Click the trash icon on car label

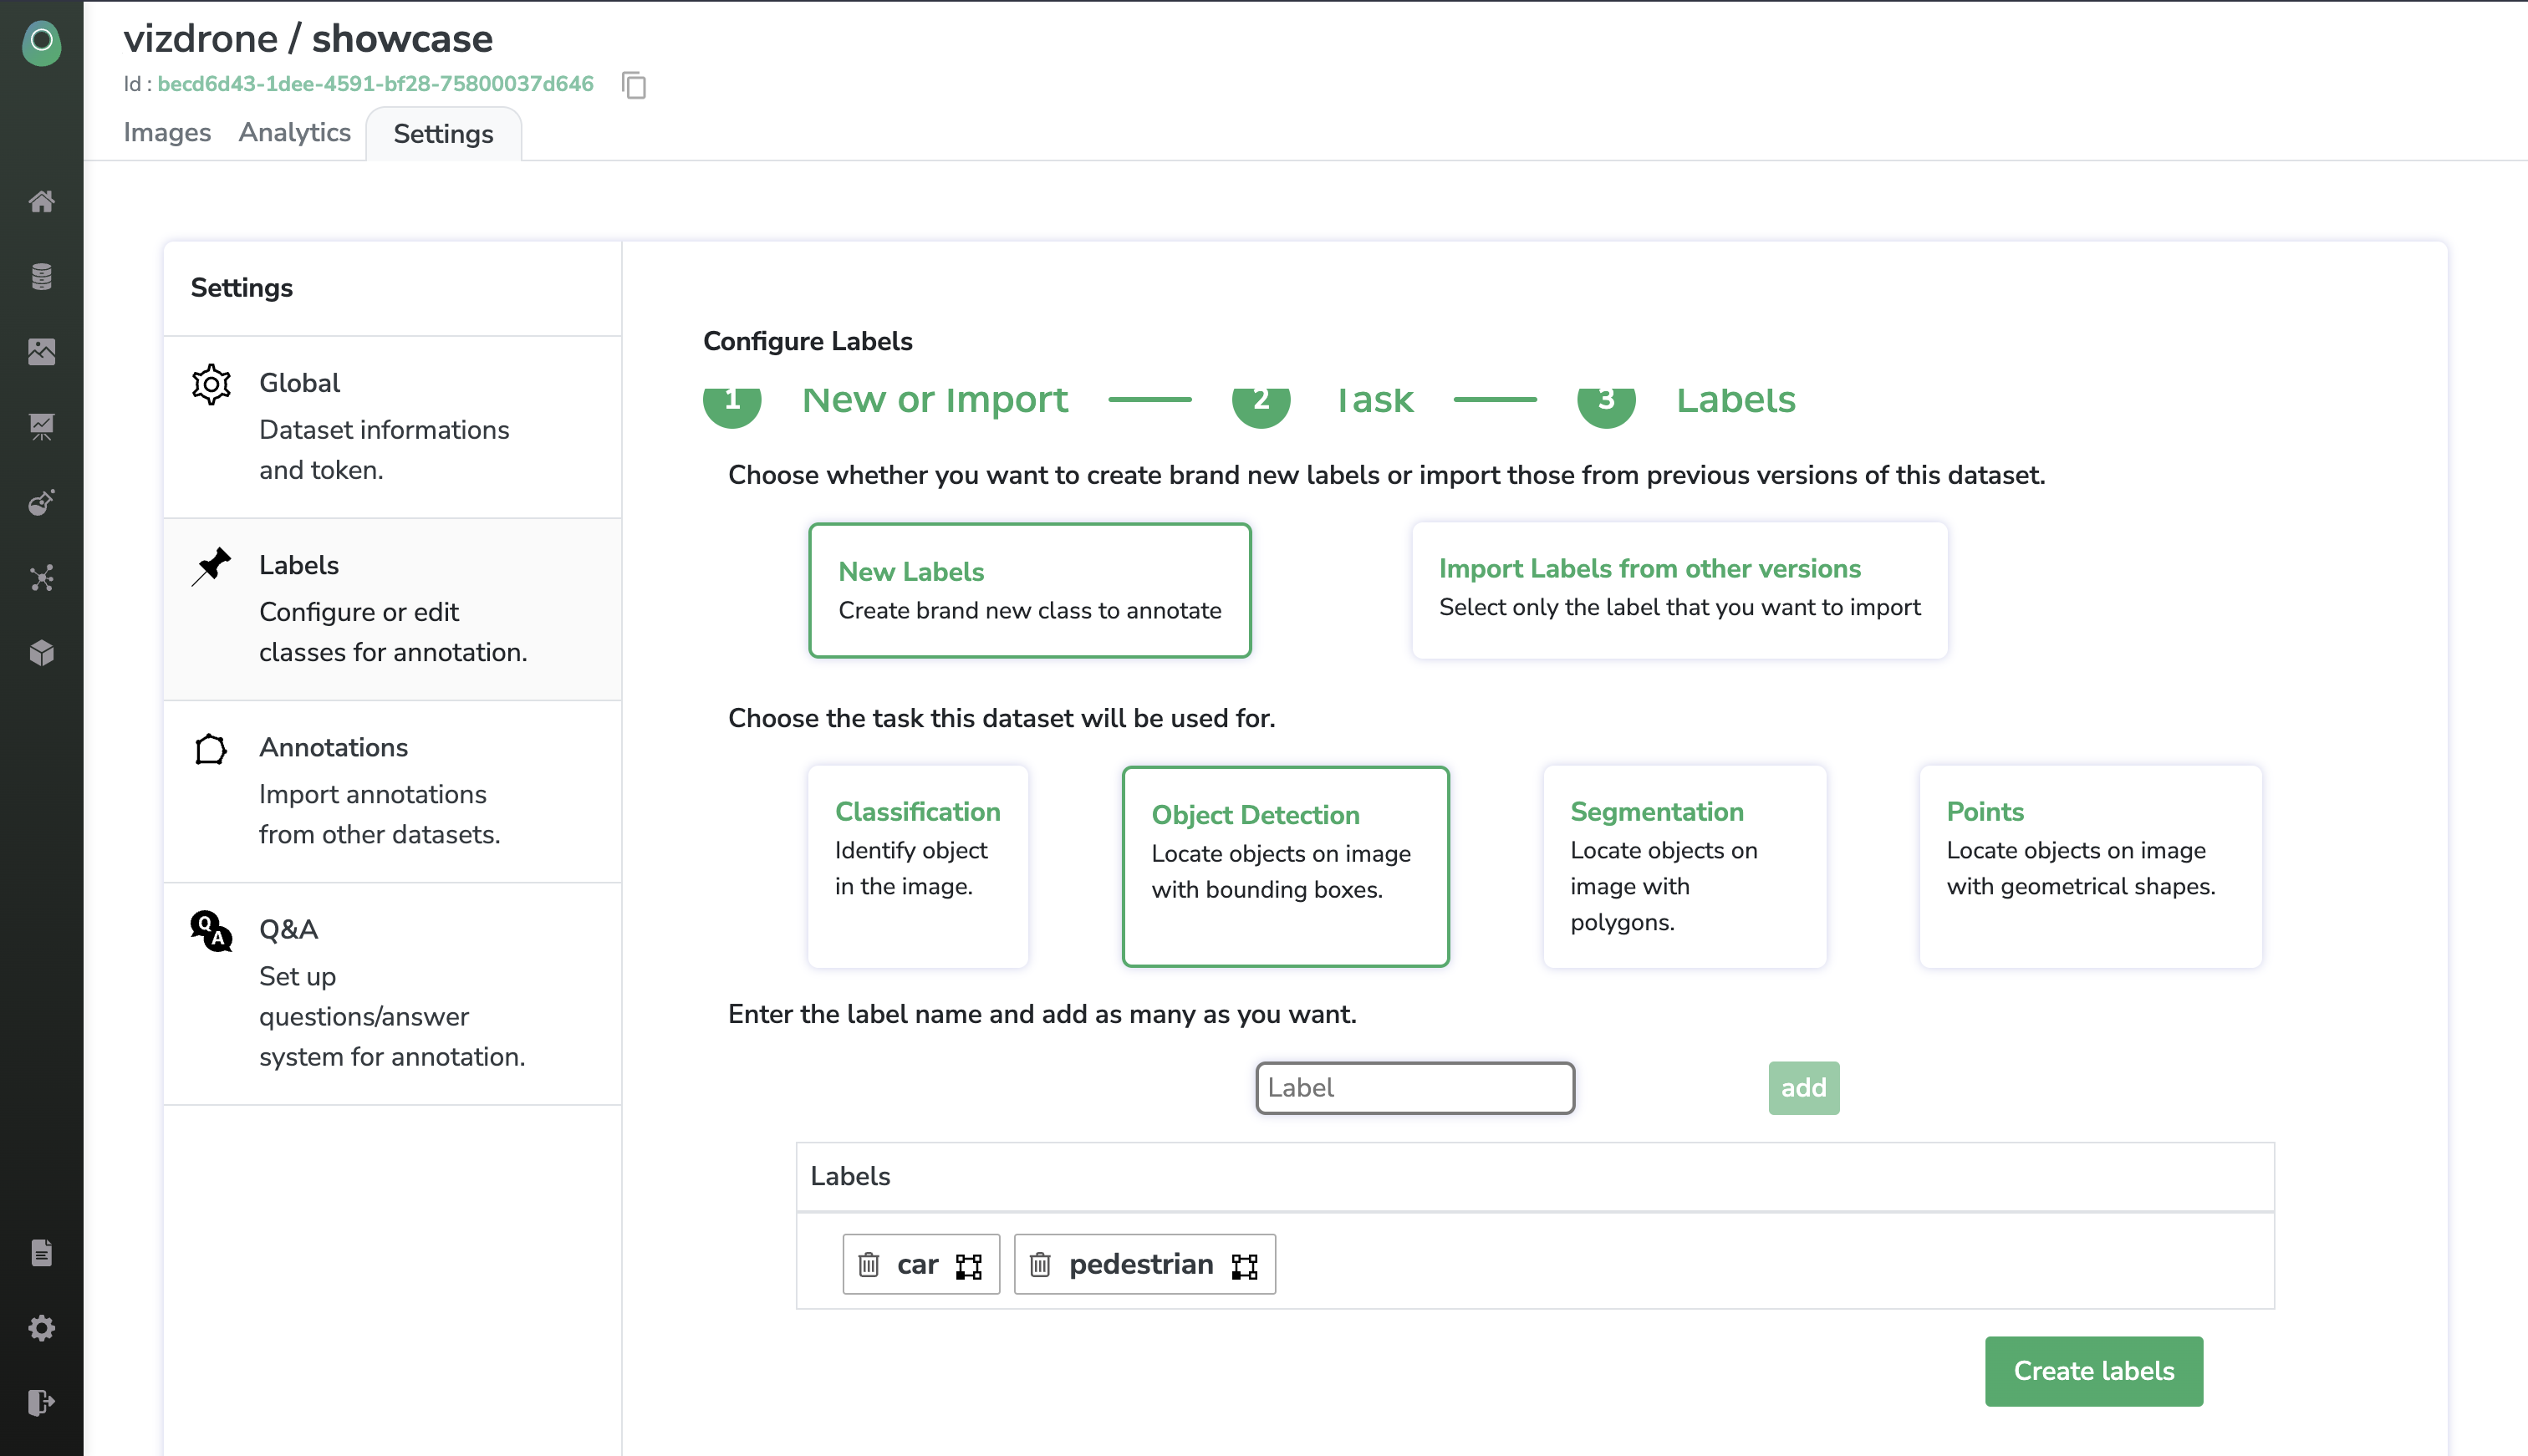[868, 1265]
